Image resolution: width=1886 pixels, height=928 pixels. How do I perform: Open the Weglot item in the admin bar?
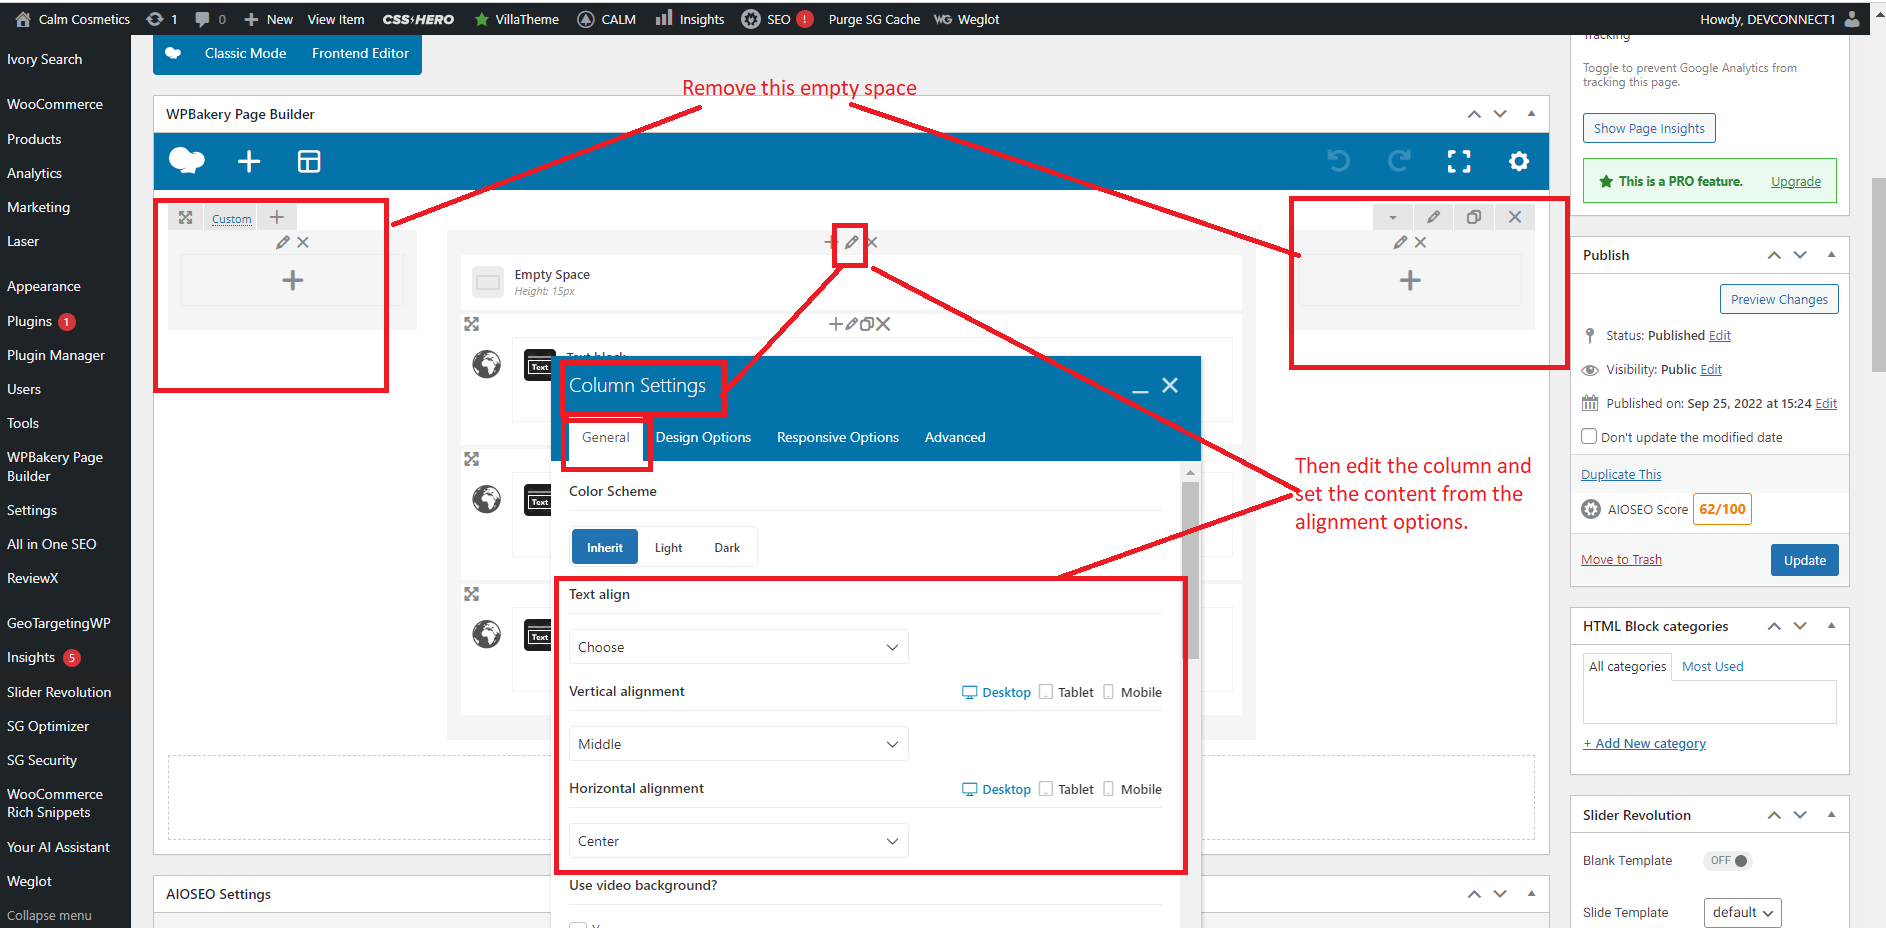[x=966, y=19]
